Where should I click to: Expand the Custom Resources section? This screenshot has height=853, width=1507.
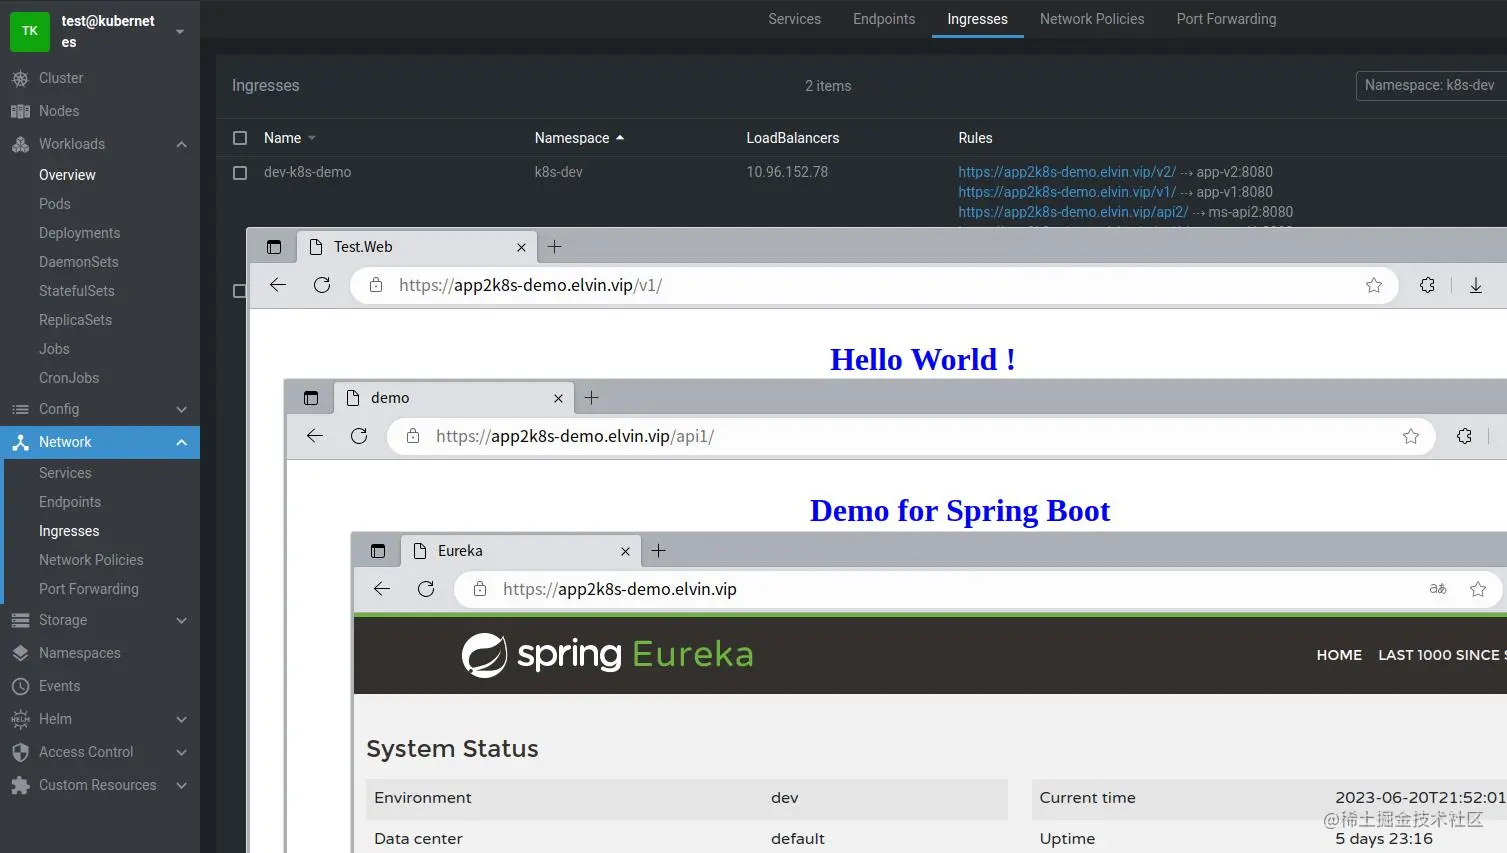tap(181, 785)
